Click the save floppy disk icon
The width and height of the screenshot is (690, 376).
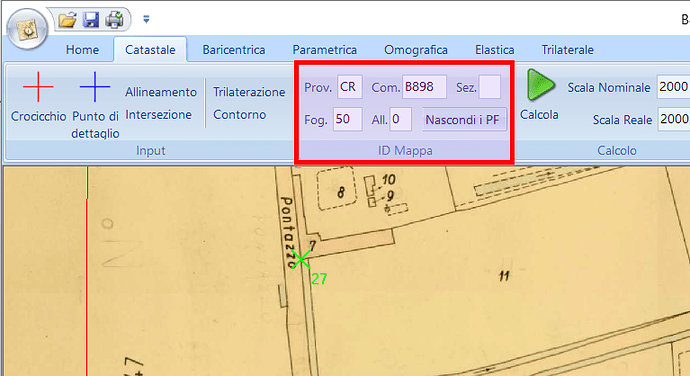(91, 20)
